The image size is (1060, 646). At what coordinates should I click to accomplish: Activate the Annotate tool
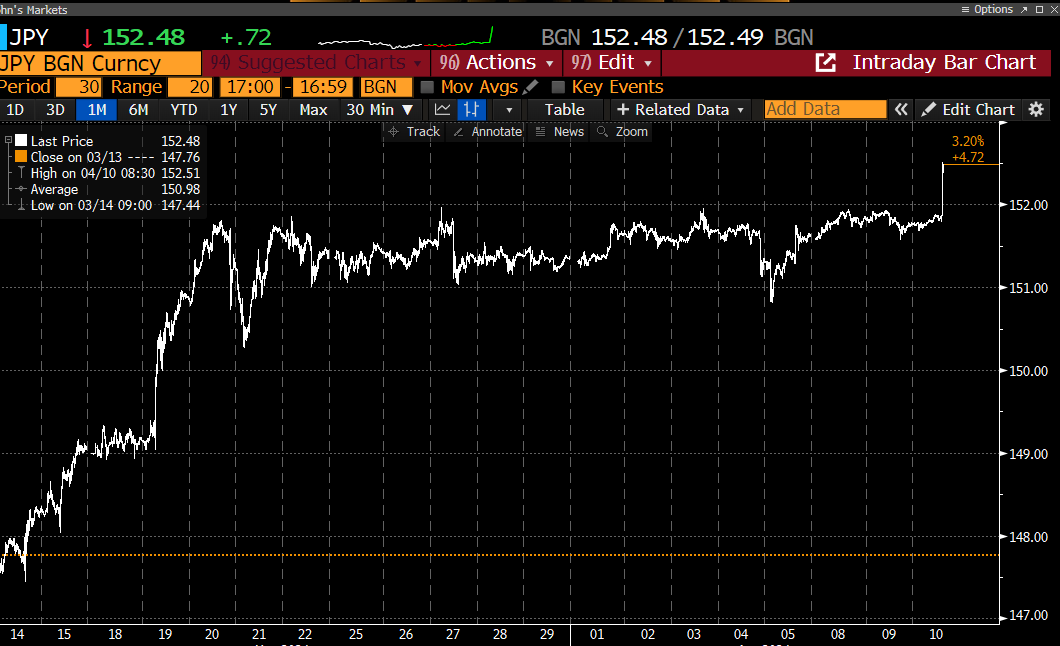(x=487, y=132)
